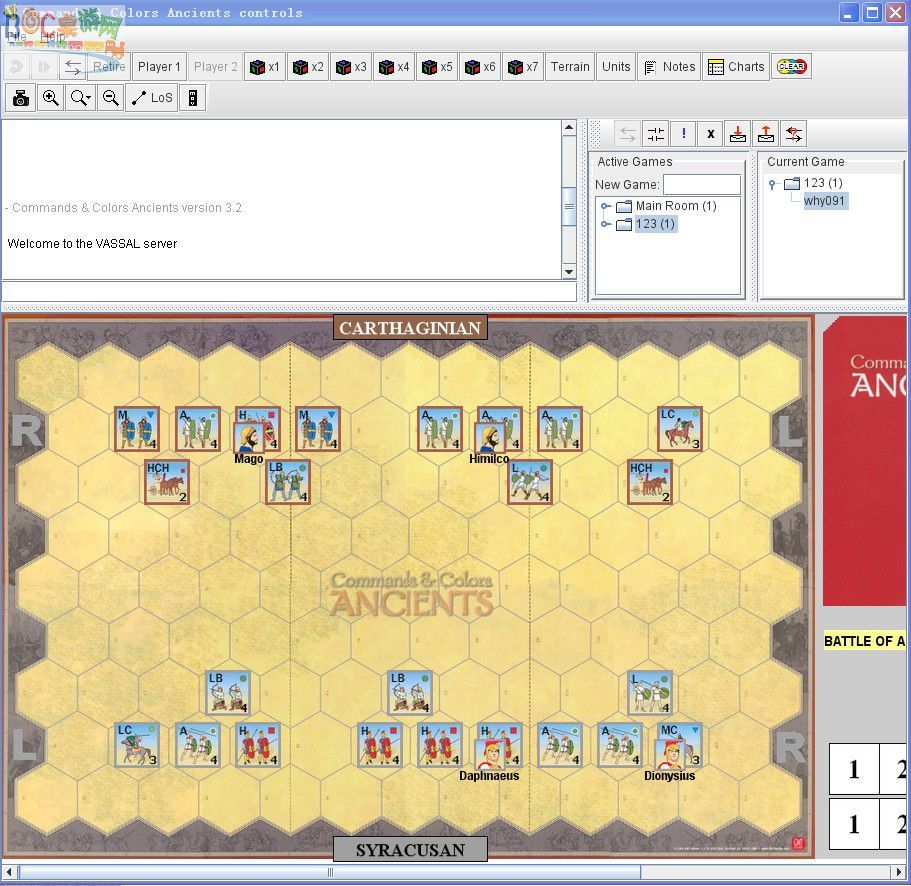911x886 pixels.
Task: Select the Dionysius leader piece
Action: [669, 755]
